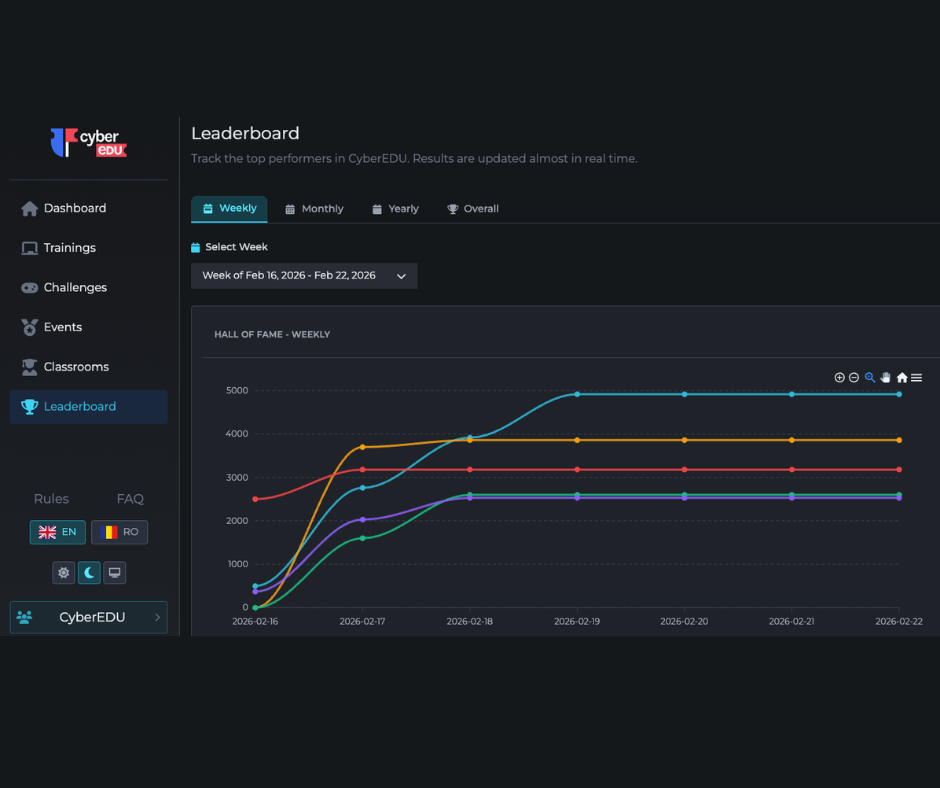Select system theme monitor icon
The image size is (940, 788).
click(115, 573)
